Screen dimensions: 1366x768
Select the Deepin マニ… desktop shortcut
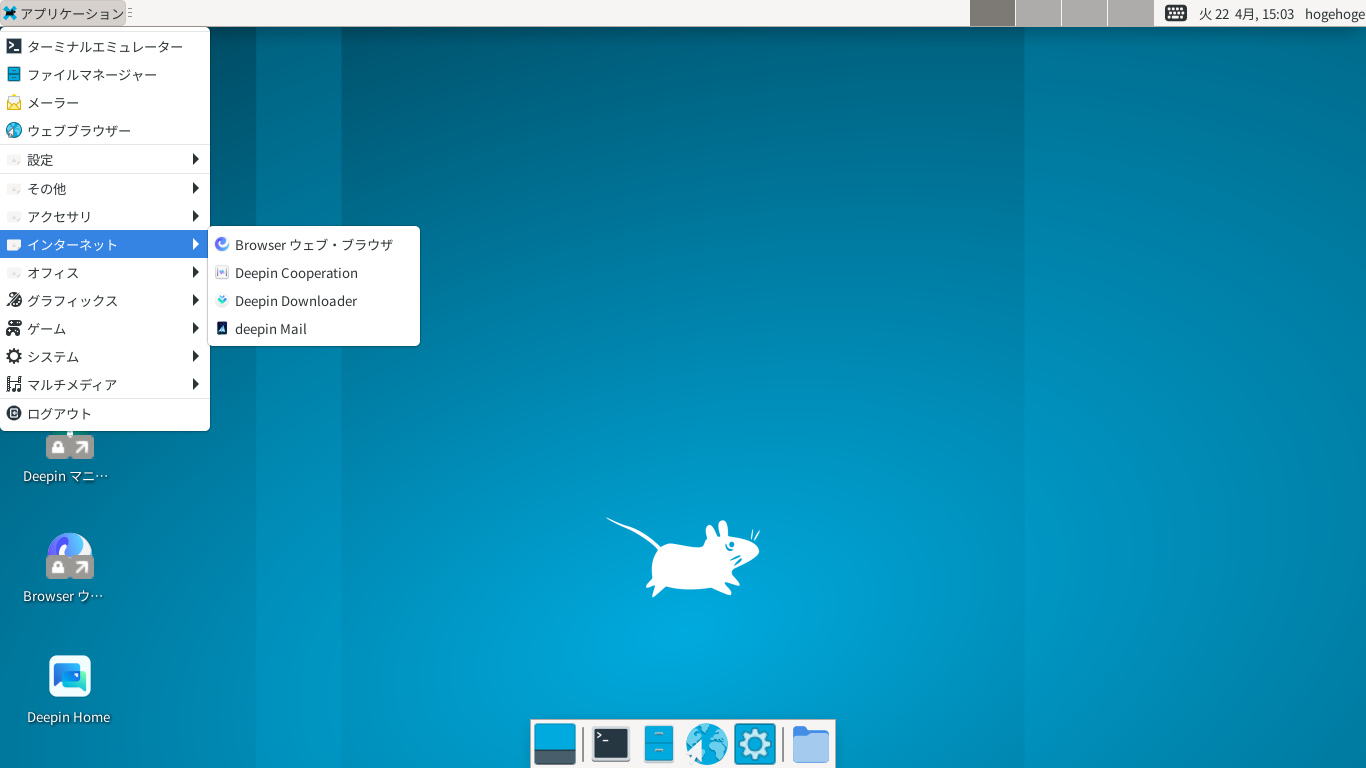(x=69, y=456)
